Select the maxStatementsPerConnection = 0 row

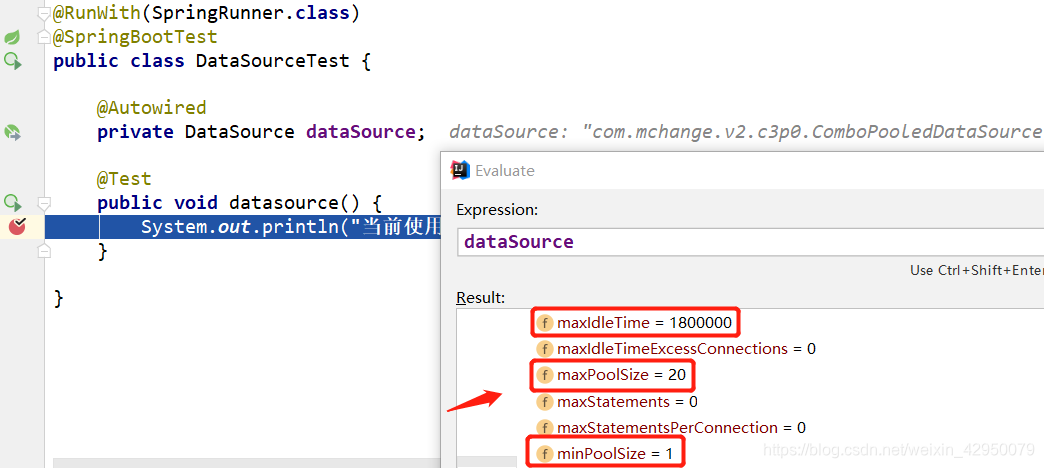[671, 427]
